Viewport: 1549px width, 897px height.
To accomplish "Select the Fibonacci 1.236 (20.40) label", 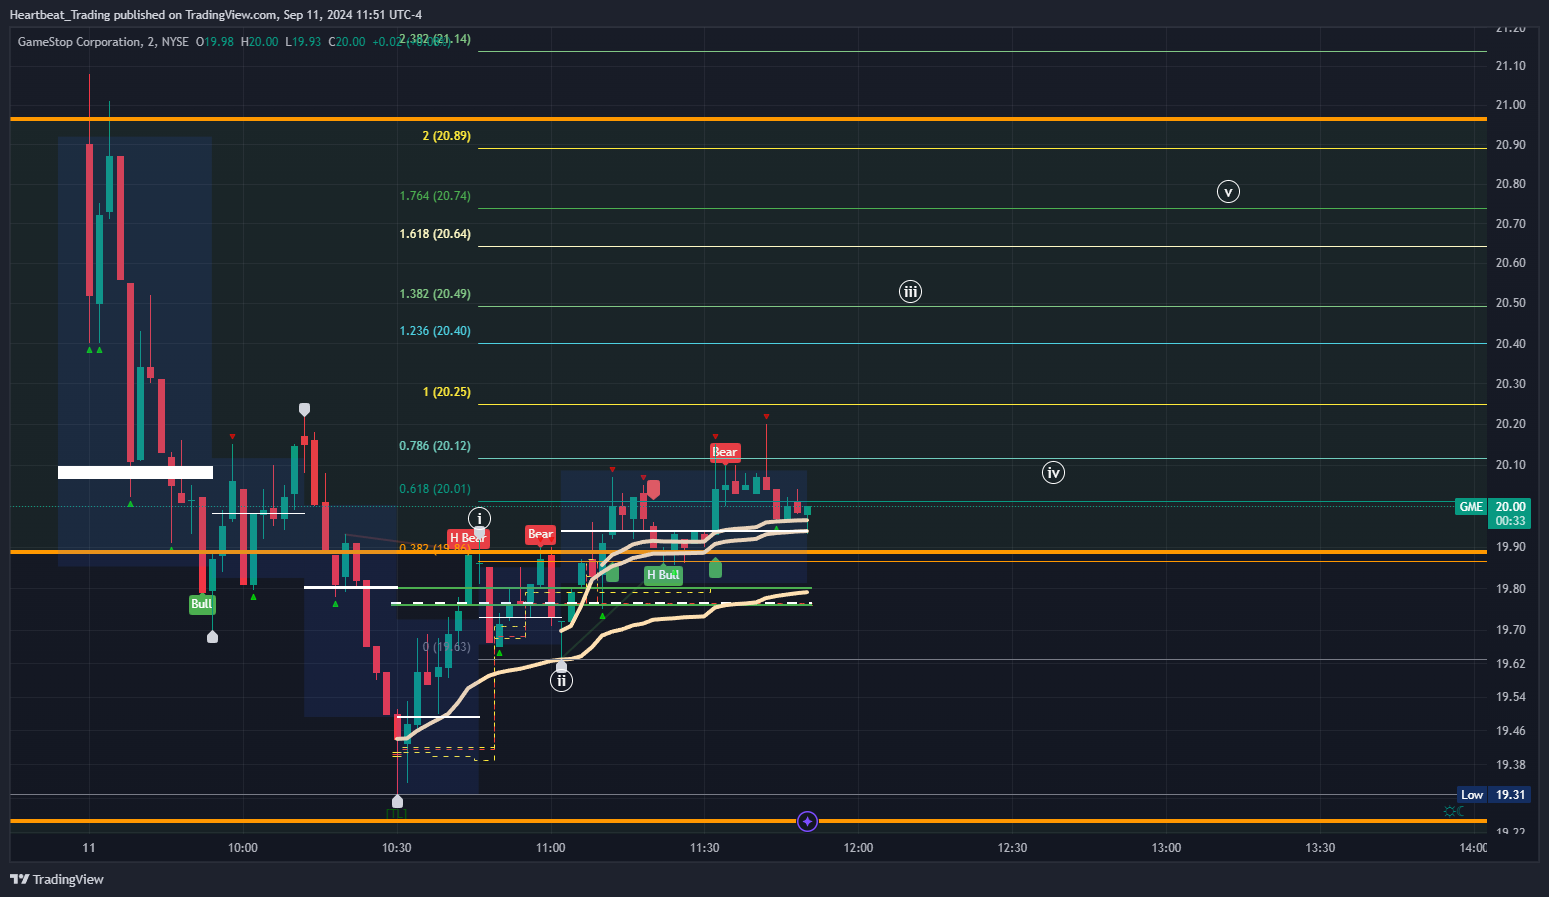I will coord(435,331).
